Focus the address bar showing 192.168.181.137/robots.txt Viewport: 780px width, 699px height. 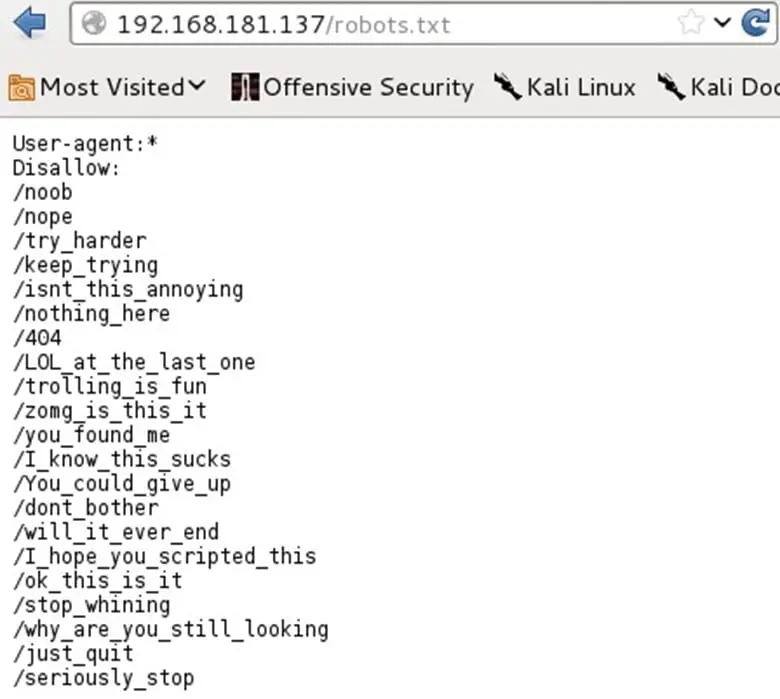[x=380, y=24]
